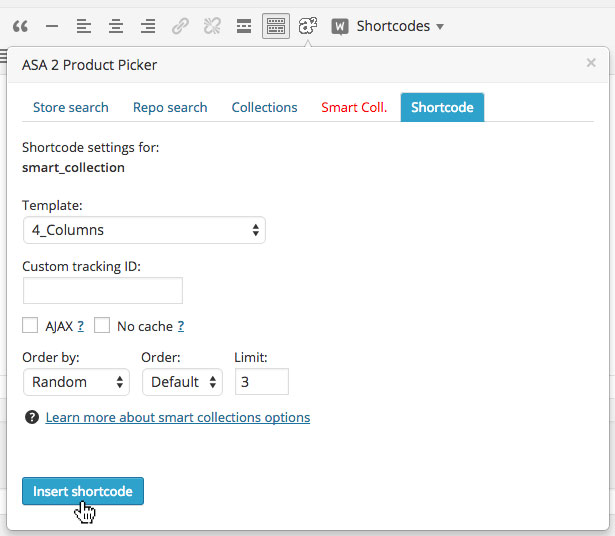Open the Template dropdown showing 4_Columns
The image size is (615, 536).
[x=144, y=230]
